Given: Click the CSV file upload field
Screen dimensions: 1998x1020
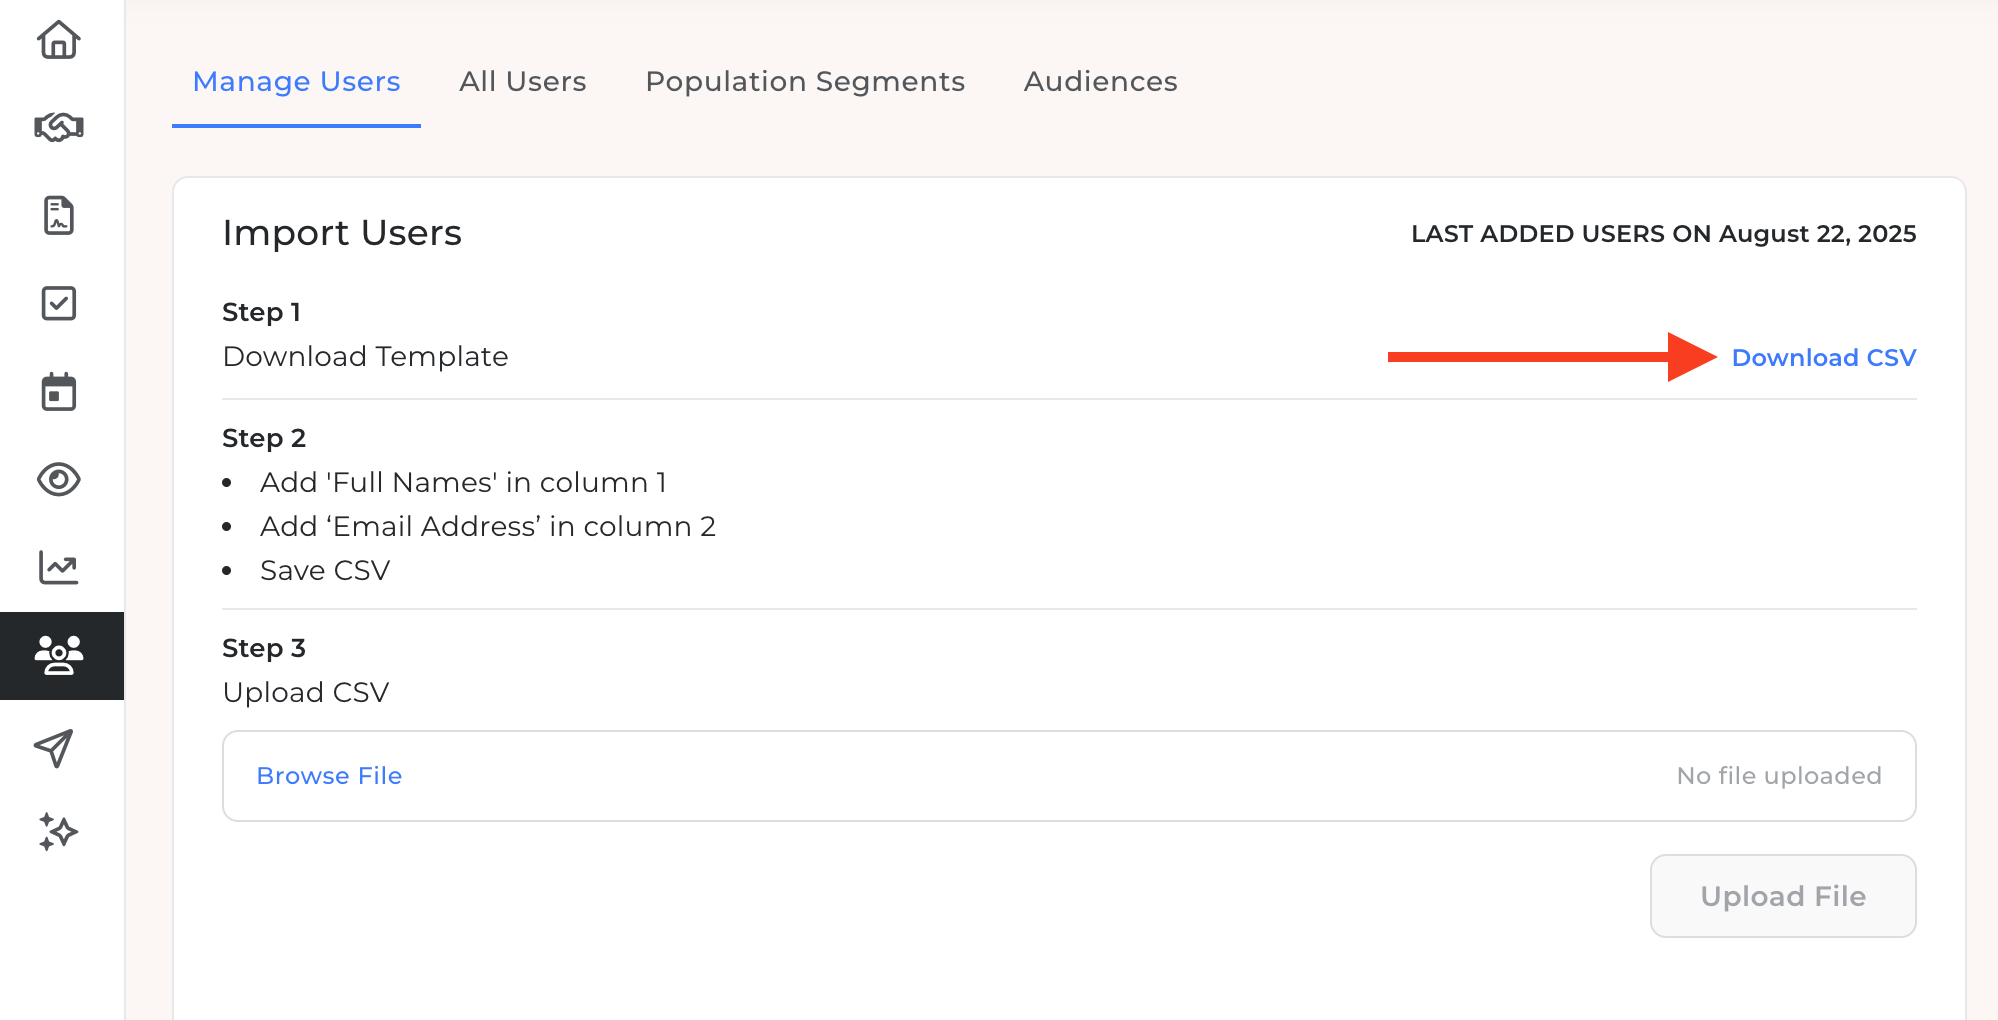Looking at the screenshot, I should [x=1068, y=776].
